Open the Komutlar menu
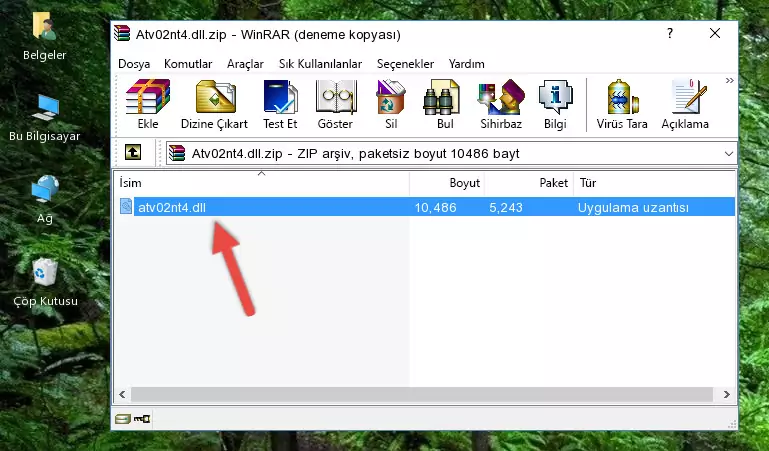The width and height of the screenshot is (769, 451). point(188,64)
